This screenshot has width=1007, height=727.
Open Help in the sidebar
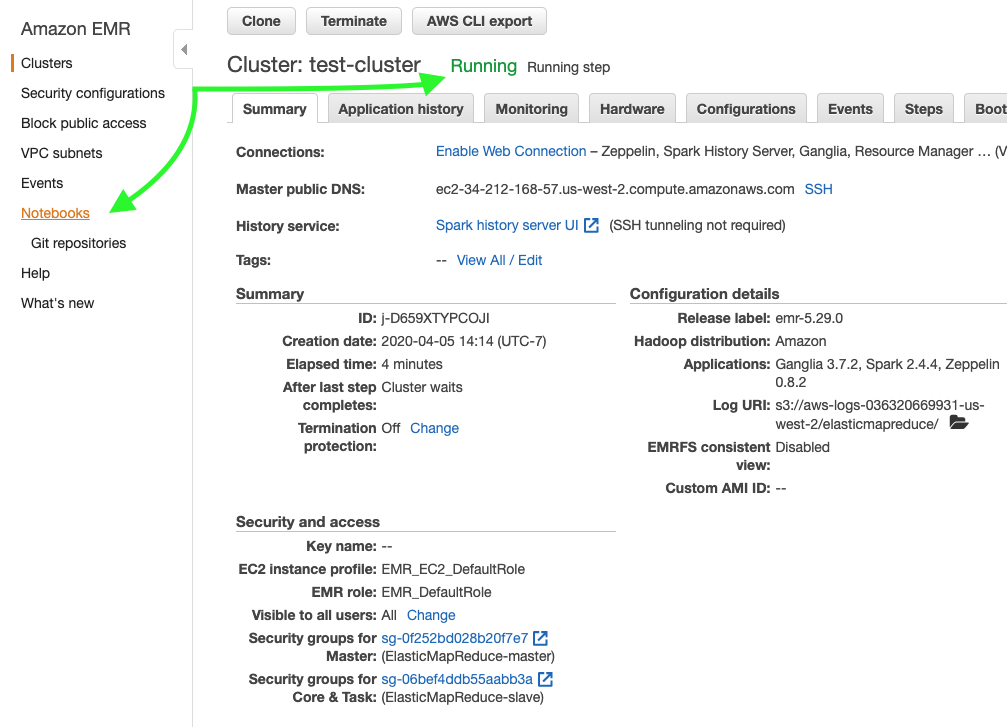tap(35, 274)
